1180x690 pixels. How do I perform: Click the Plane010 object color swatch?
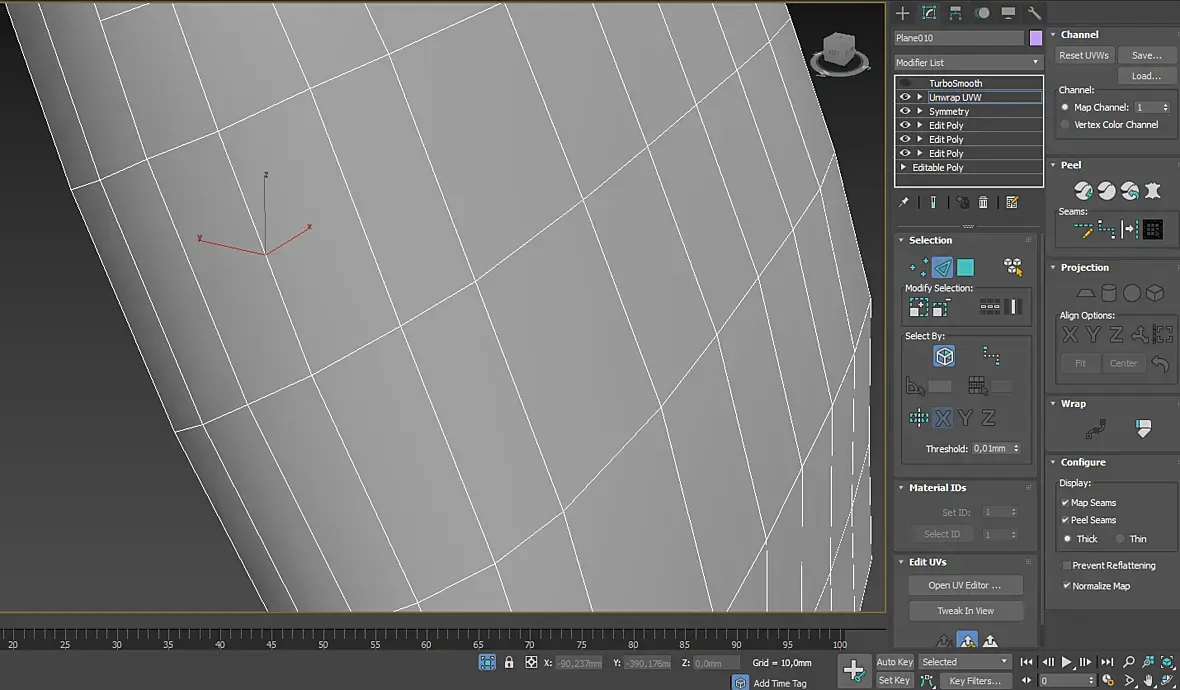tap(1036, 38)
